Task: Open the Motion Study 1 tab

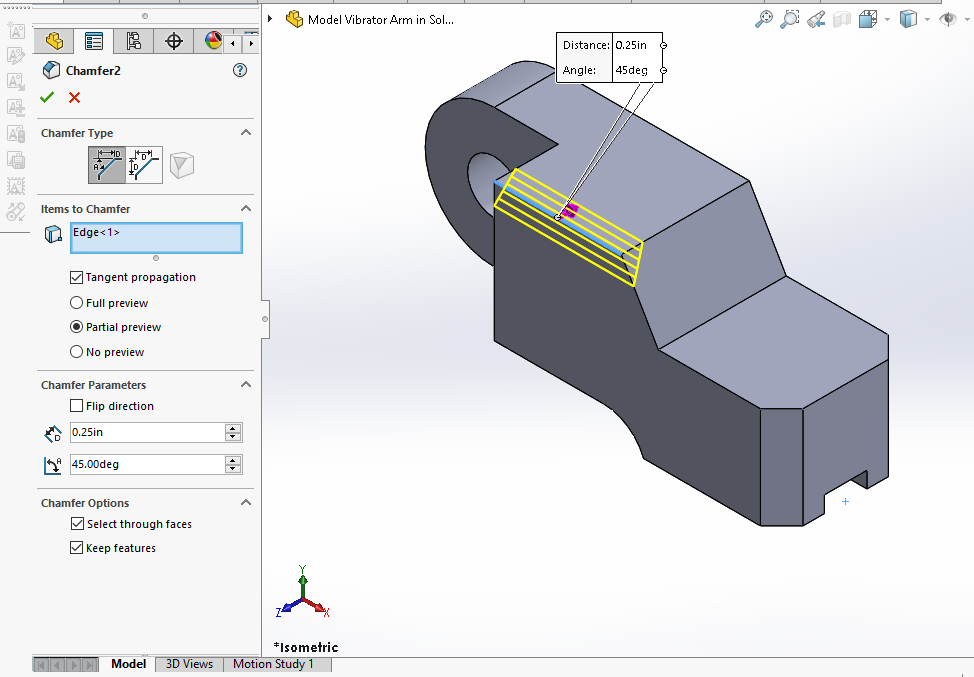Action: [273, 664]
